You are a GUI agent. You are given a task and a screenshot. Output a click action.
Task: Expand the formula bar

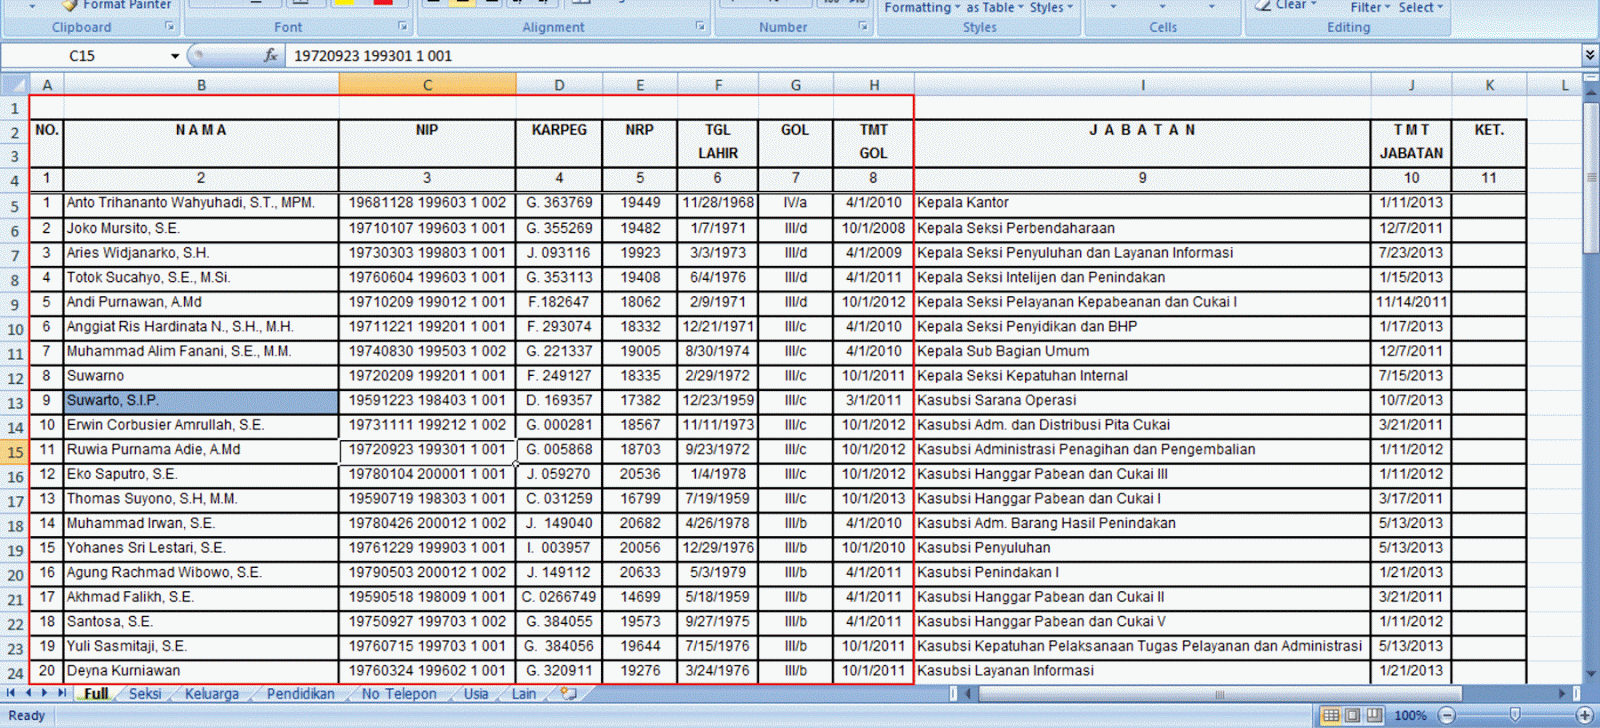[x=1590, y=55]
